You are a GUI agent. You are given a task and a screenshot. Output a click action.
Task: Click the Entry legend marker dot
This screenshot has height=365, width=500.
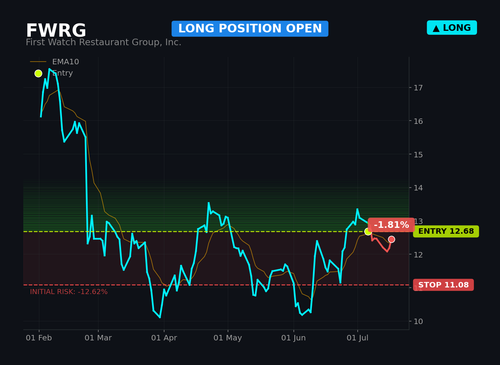38,73
